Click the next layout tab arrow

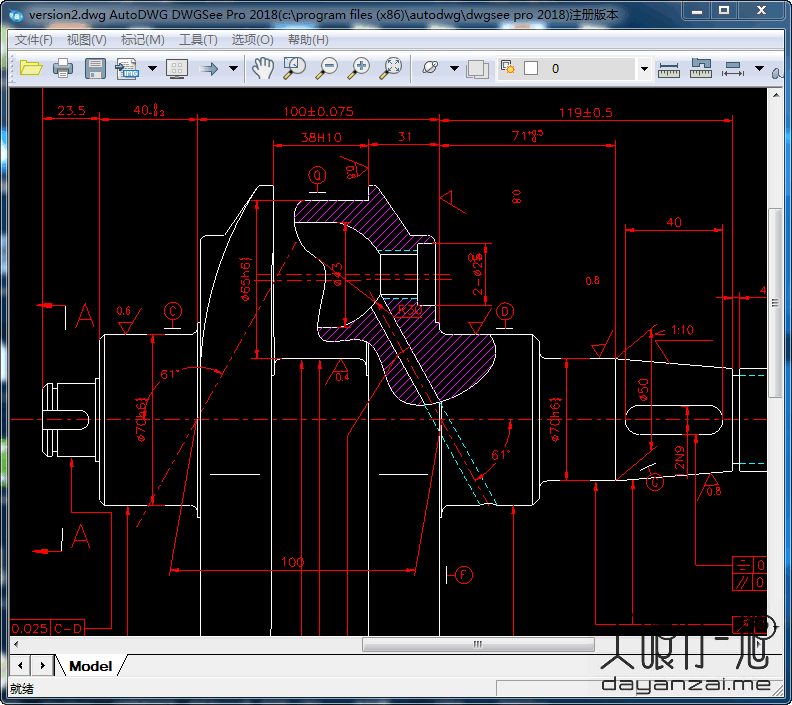42,666
